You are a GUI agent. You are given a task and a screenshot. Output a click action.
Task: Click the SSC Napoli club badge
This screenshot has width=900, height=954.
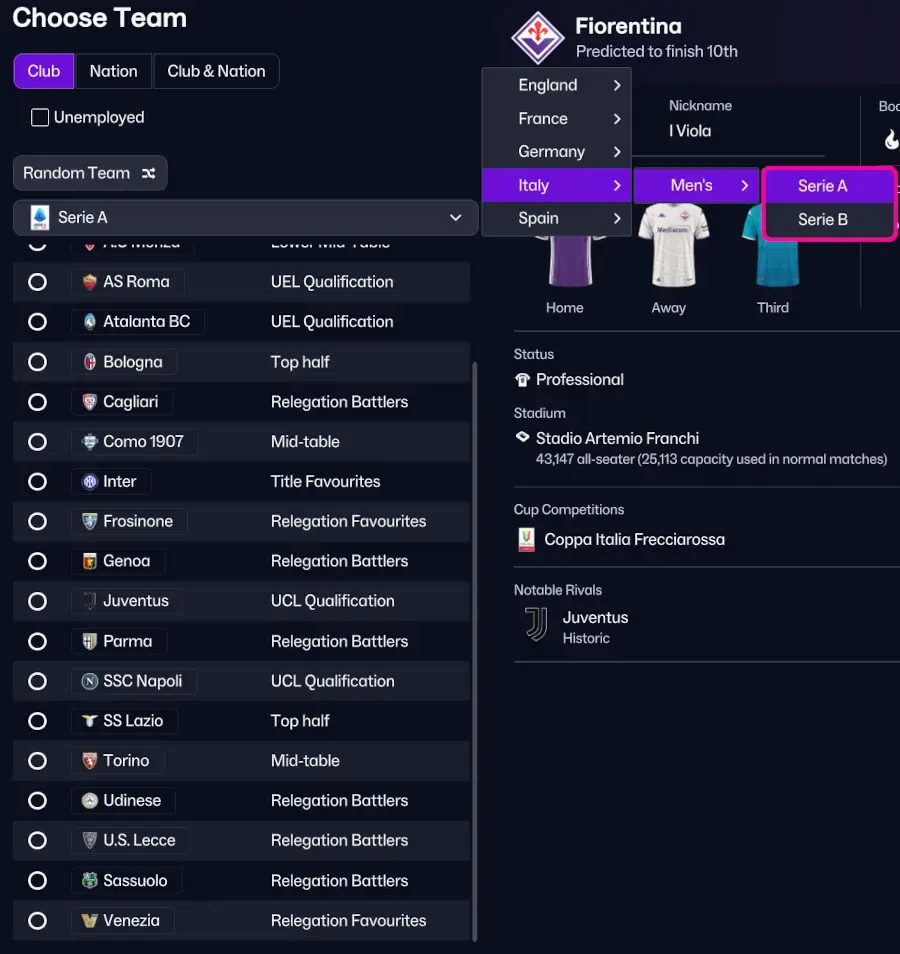tap(89, 681)
